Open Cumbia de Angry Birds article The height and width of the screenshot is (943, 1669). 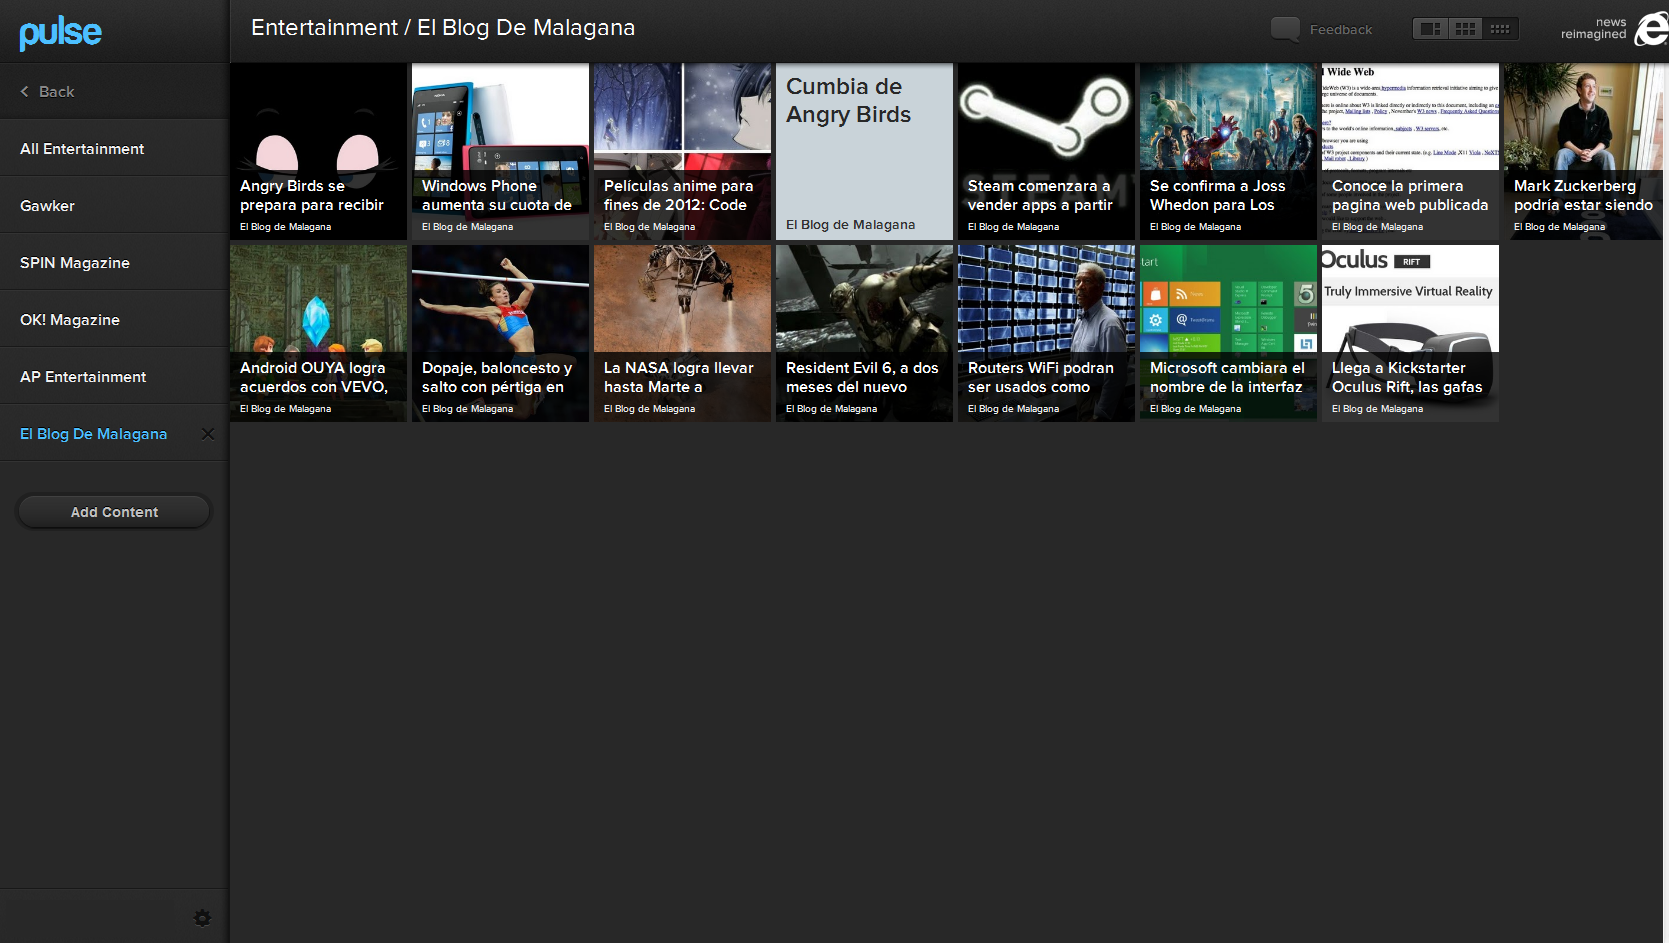tap(864, 152)
